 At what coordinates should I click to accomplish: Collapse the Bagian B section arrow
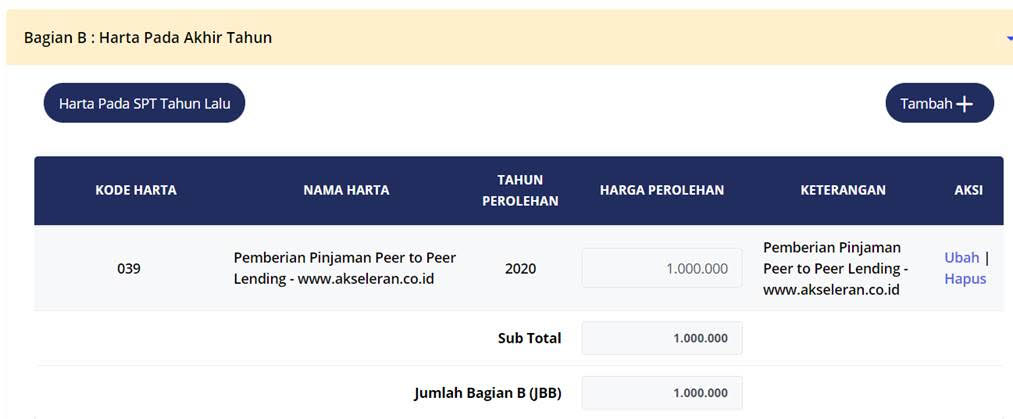click(1008, 38)
